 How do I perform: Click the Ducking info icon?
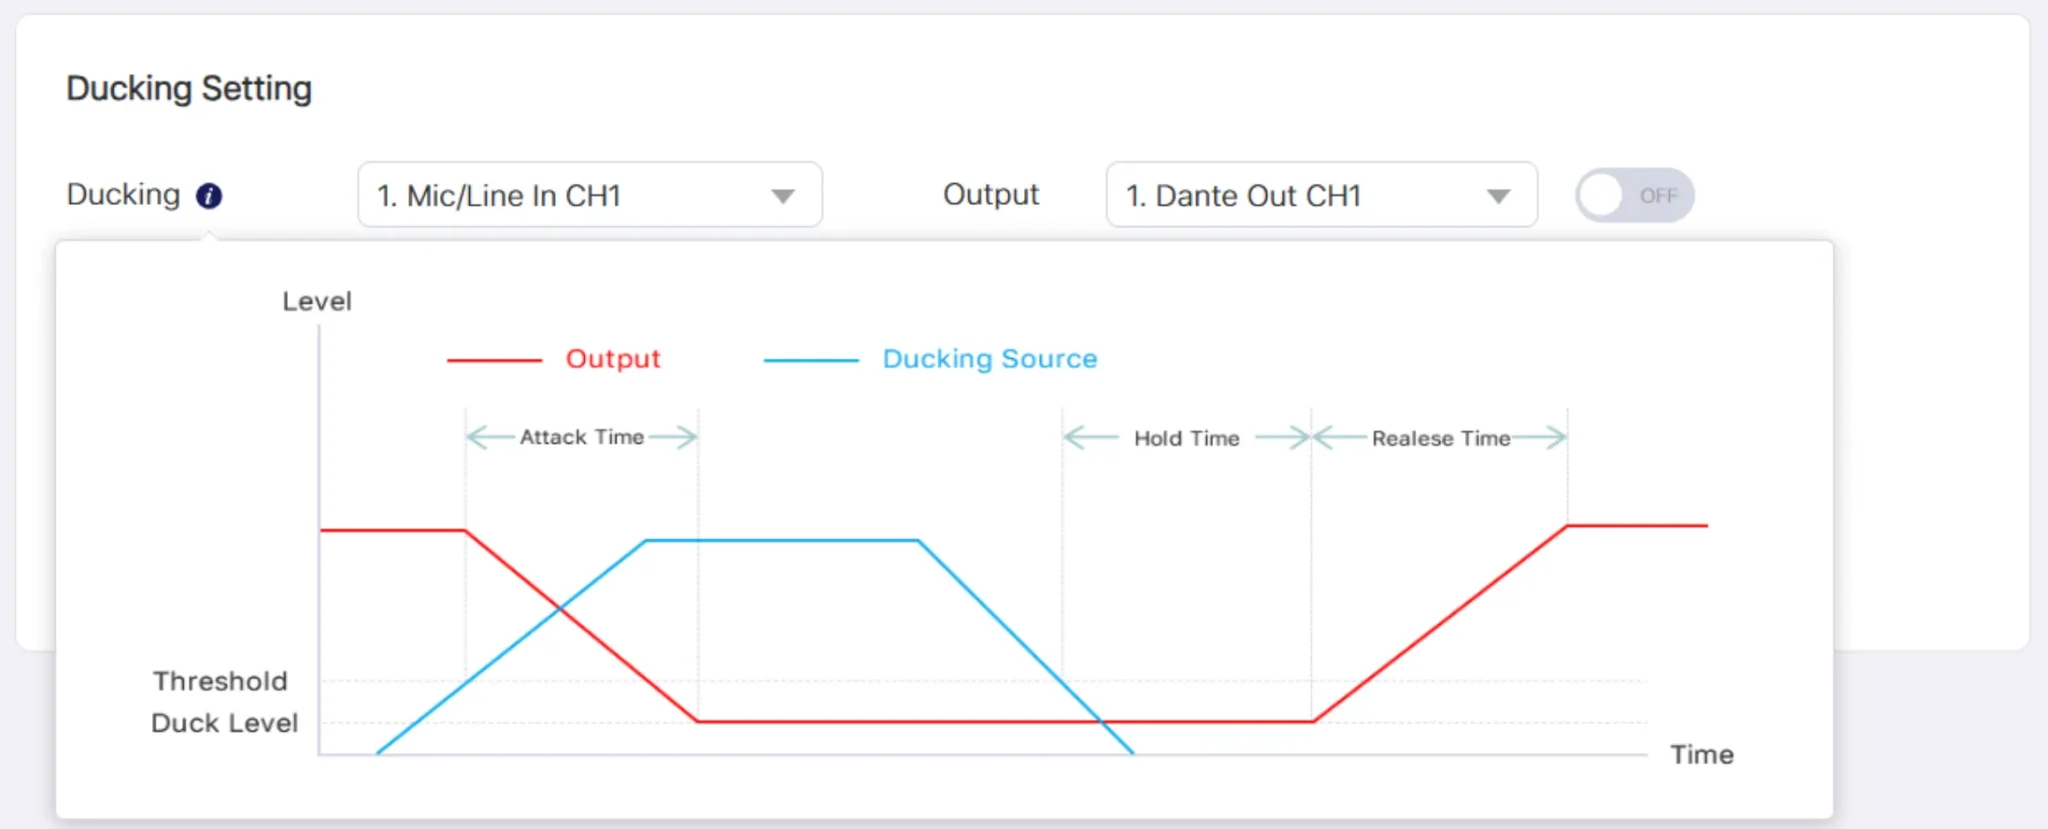pos(208,195)
